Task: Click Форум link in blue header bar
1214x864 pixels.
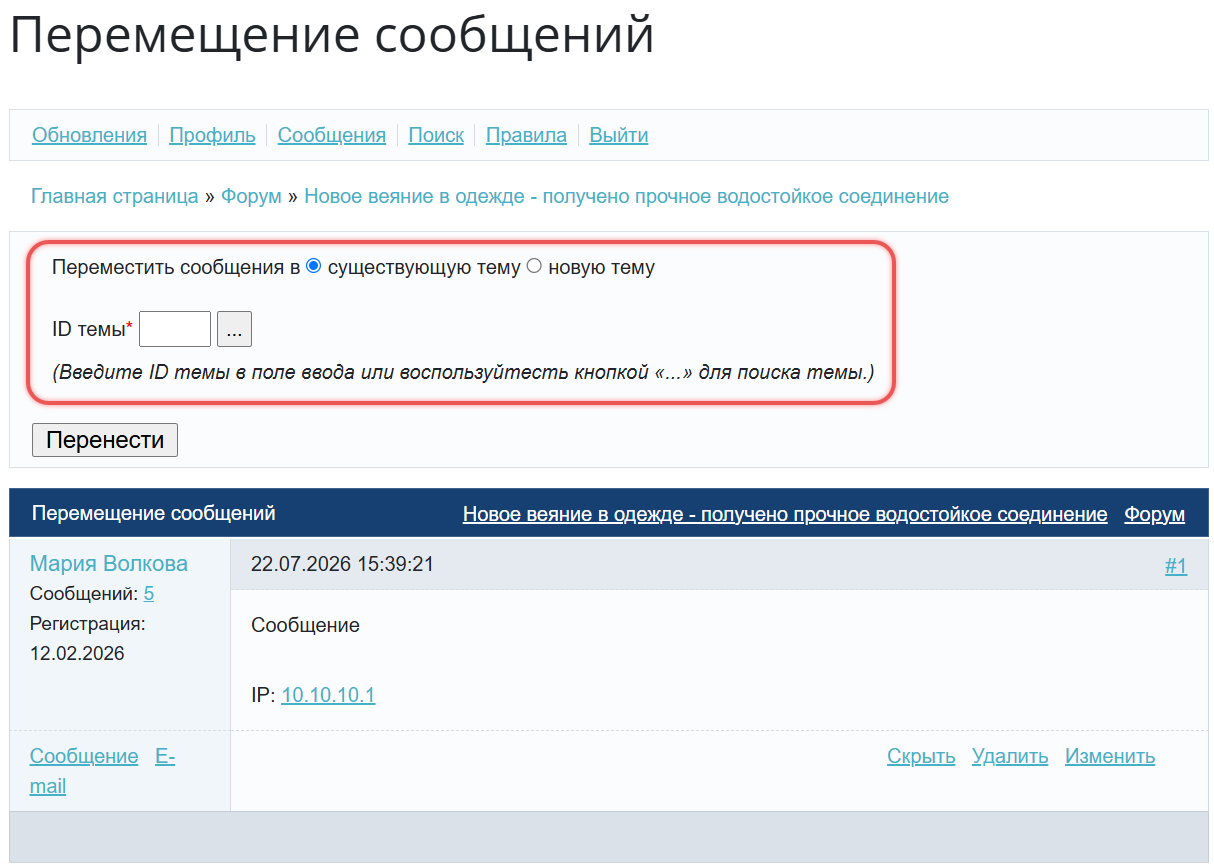Action: pos(1154,514)
